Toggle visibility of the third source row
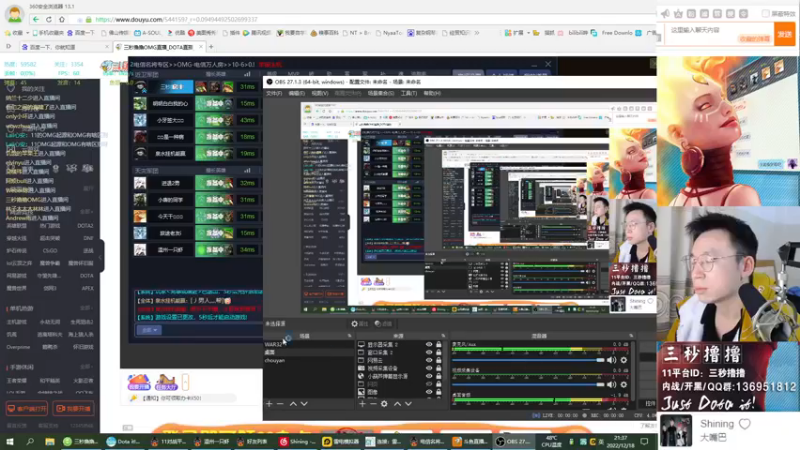 (x=429, y=360)
